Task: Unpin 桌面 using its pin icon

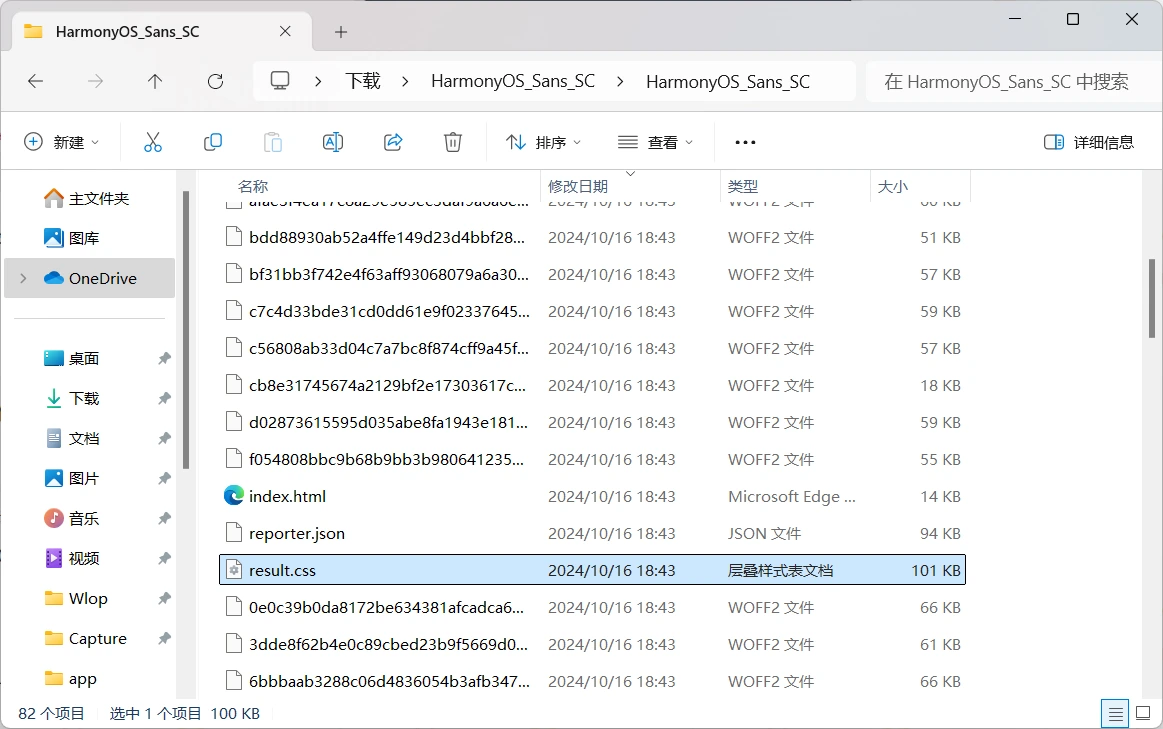Action: (x=164, y=358)
